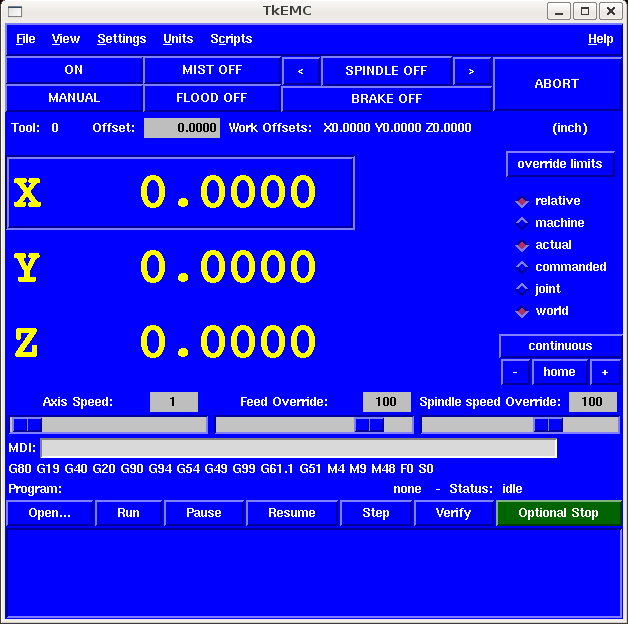
Task: Click the Pause program button
Action: click(x=204, y=513)
